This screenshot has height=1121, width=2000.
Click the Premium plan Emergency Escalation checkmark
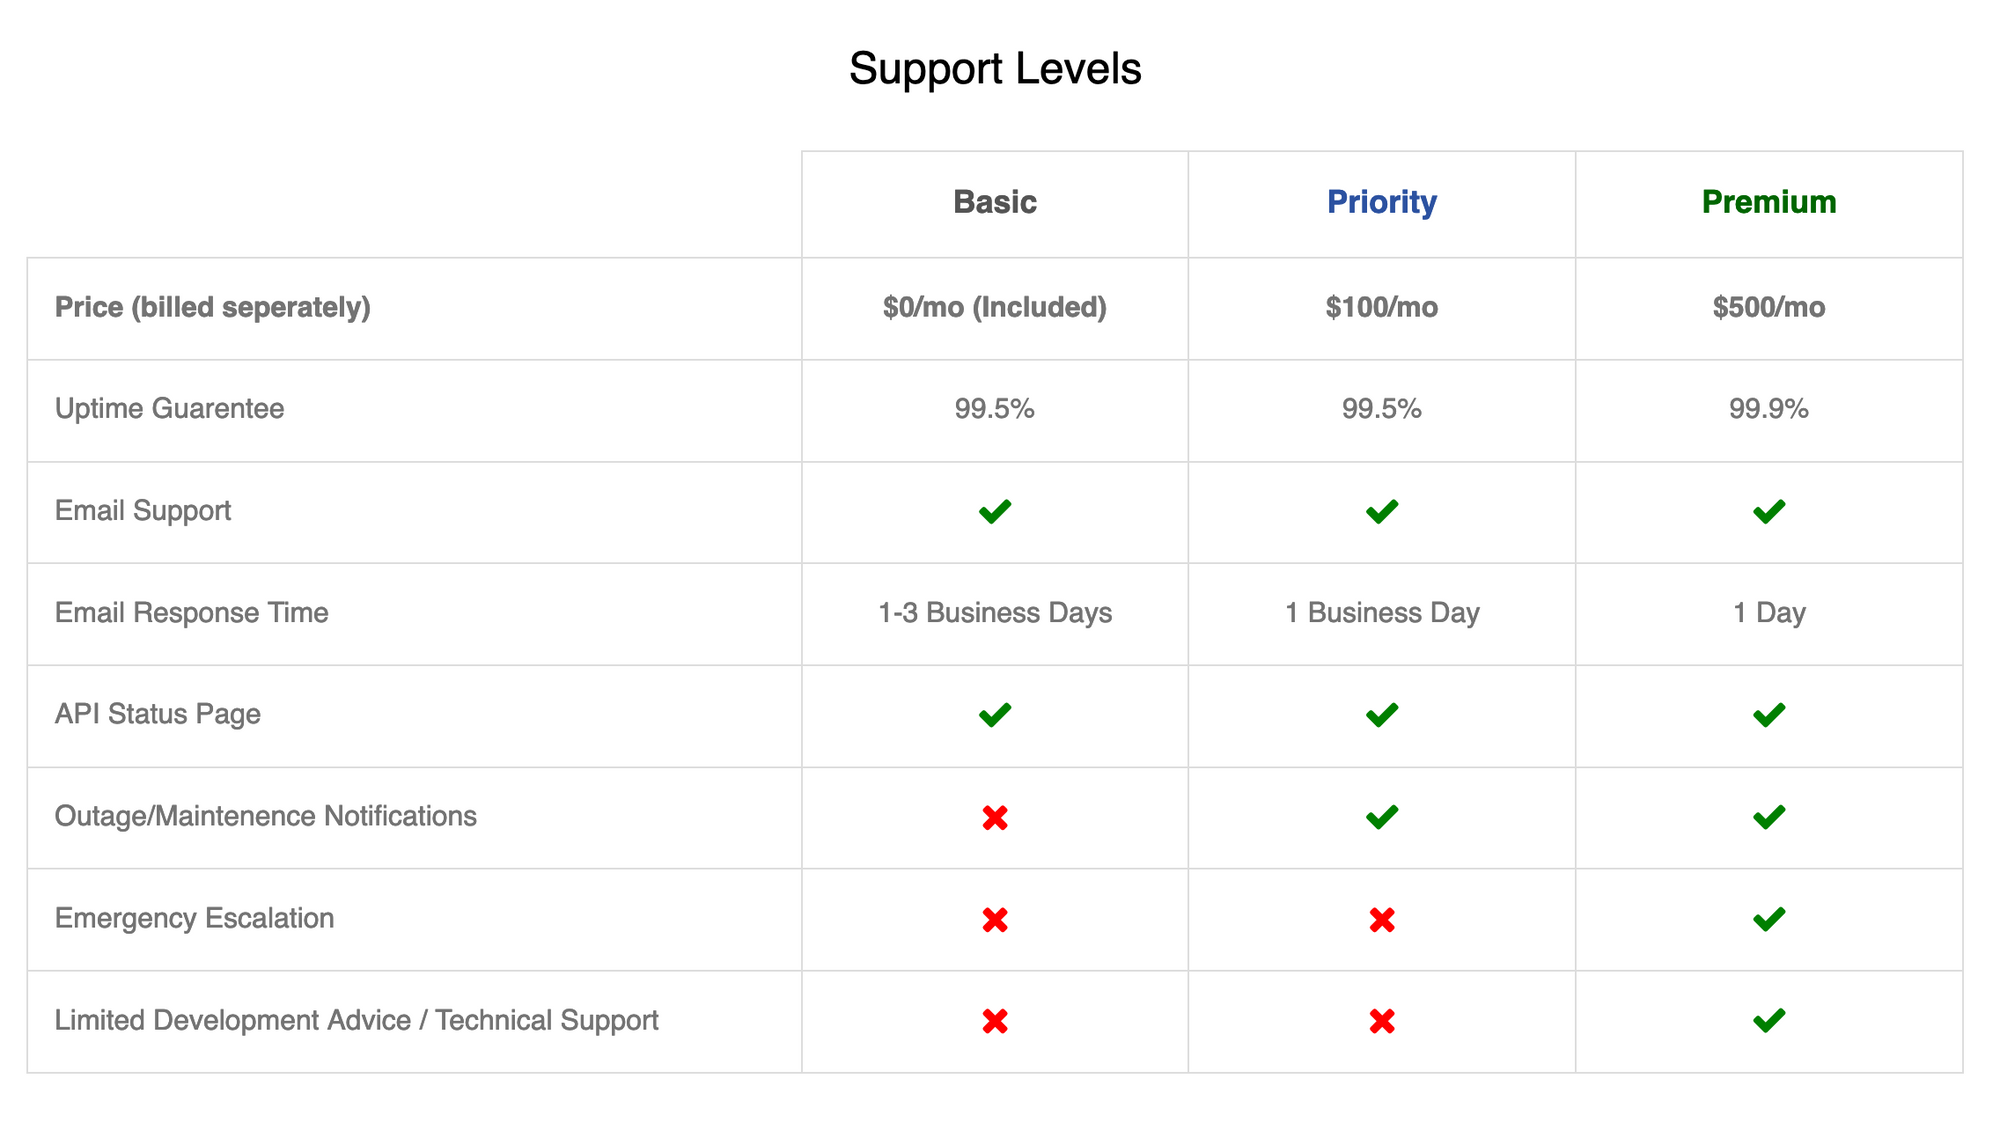point(1769,919)
